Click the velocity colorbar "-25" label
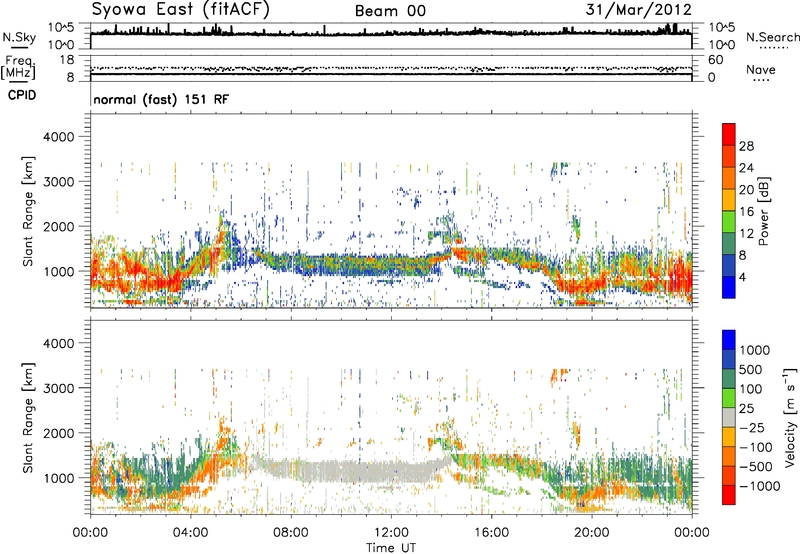Viewport: 800px width, 554px height. 752,428
